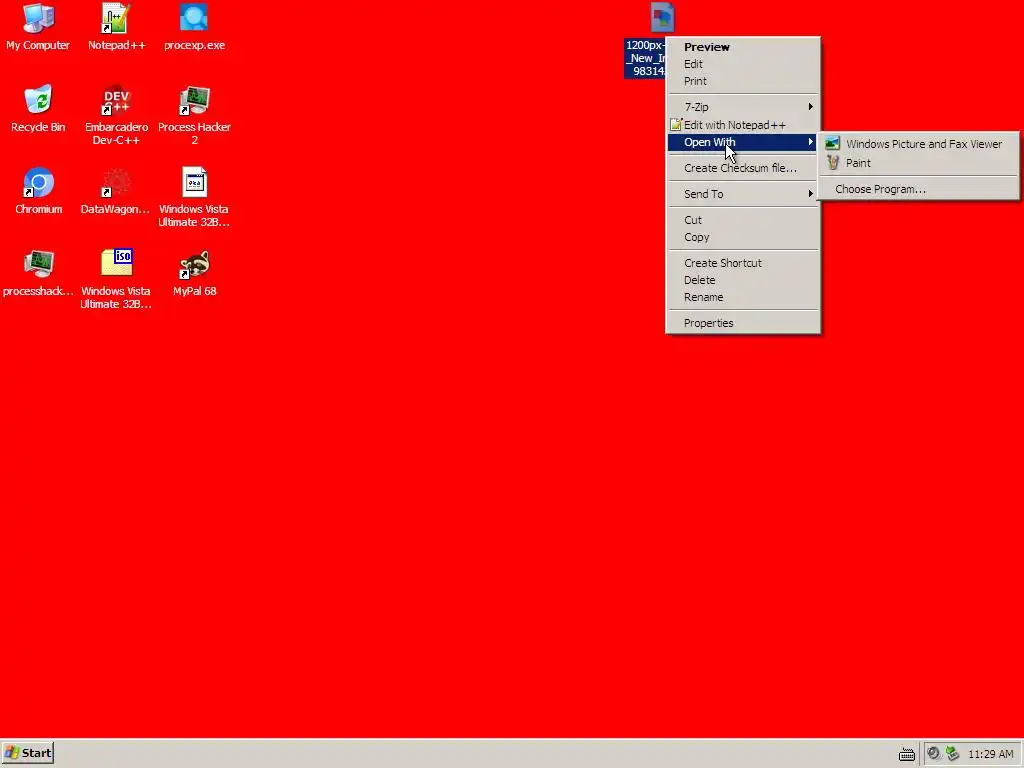Click the Windows Picture and Fax Viewer icon
The width and height of the screenshot is (1024, 768).
point(832,143)
